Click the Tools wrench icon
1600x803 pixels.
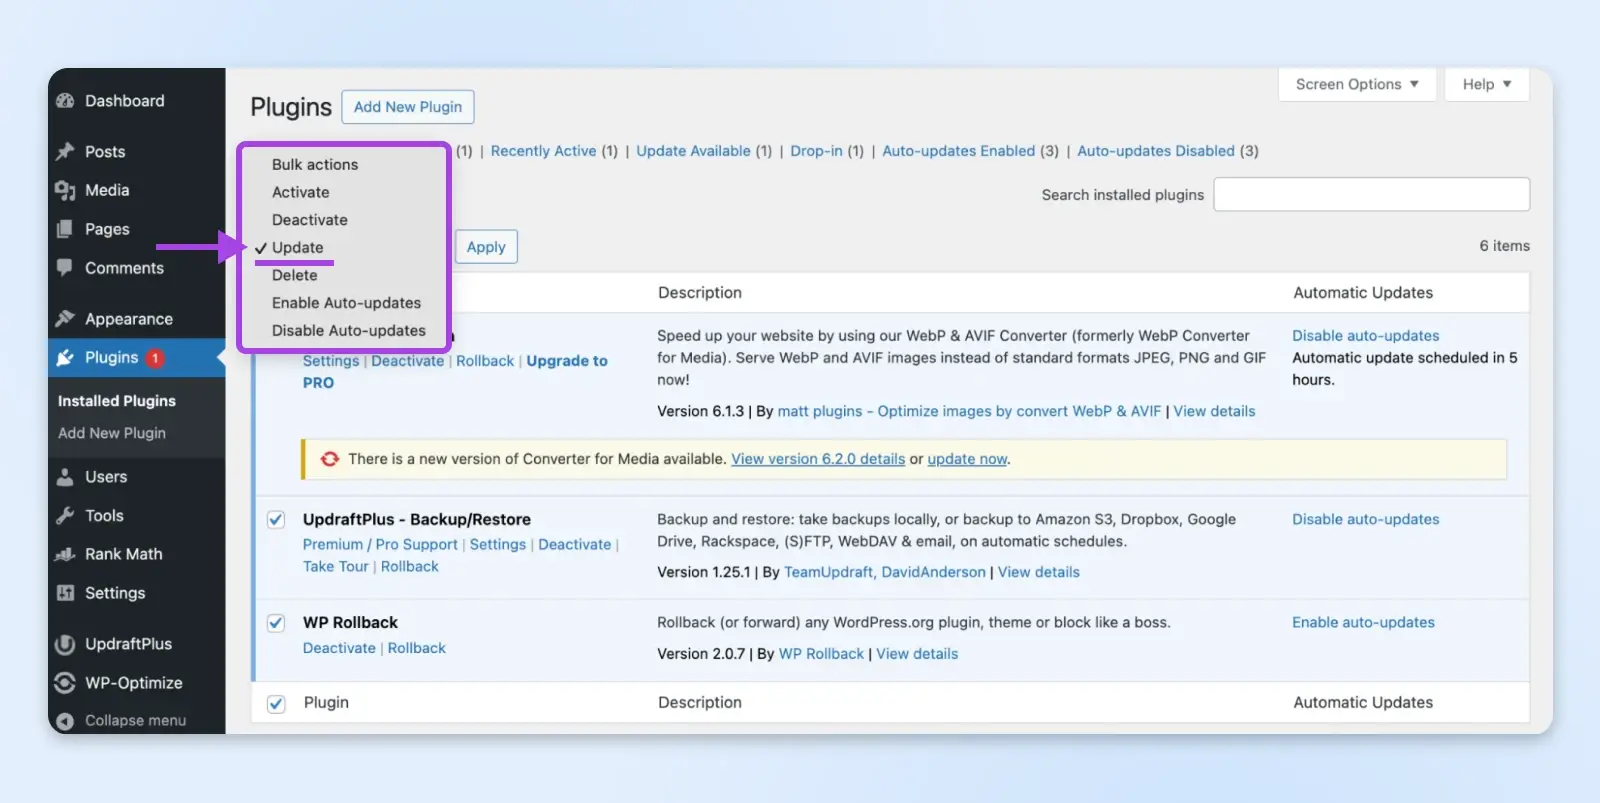(66, 516)
